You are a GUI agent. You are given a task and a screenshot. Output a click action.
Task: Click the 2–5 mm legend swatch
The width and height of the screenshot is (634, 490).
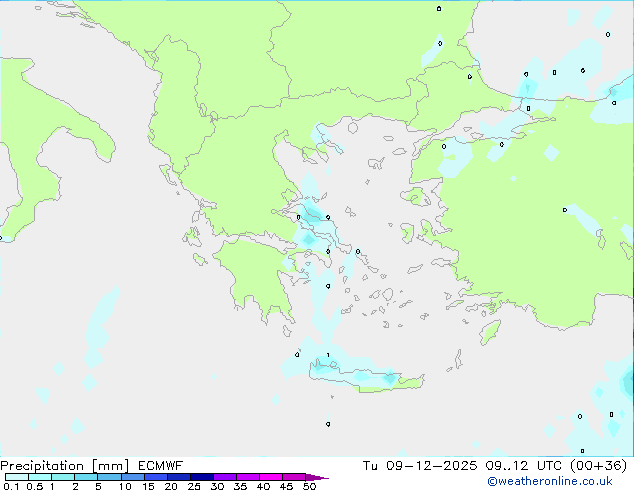[x=86, y=477]
